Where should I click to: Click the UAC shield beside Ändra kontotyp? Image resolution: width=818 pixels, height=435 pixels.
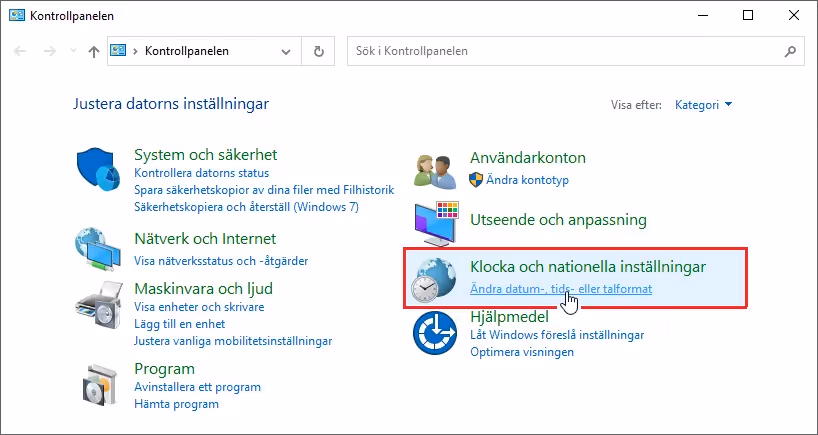[476, 180]
